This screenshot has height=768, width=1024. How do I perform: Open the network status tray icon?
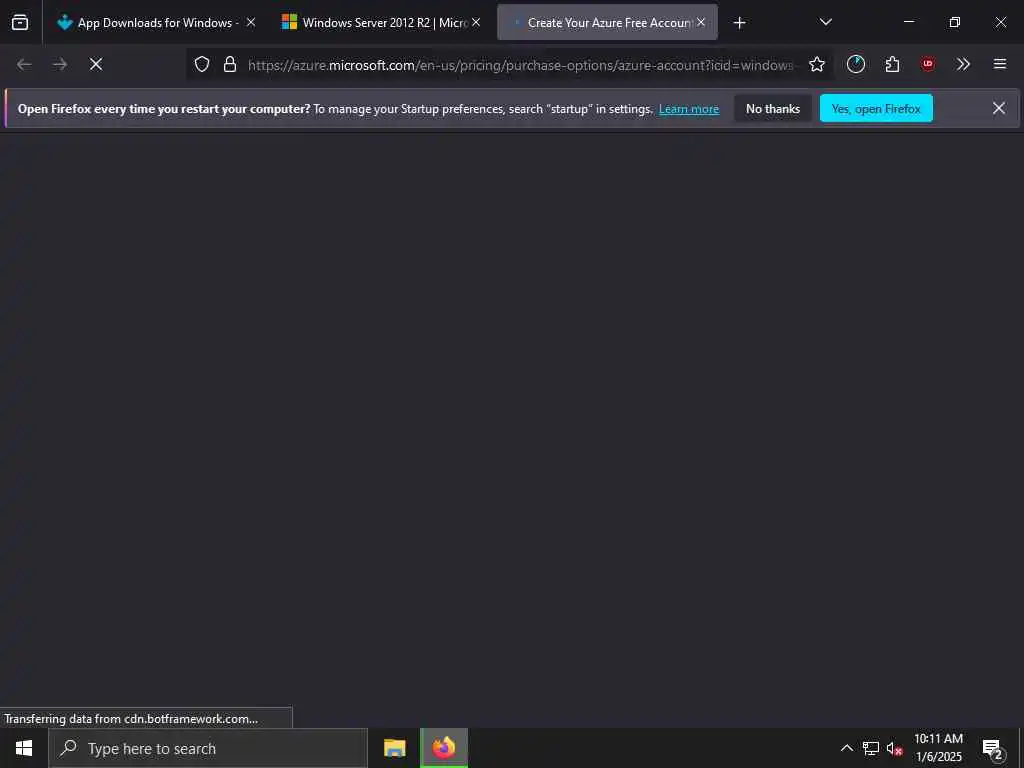(x=871, y=748)
